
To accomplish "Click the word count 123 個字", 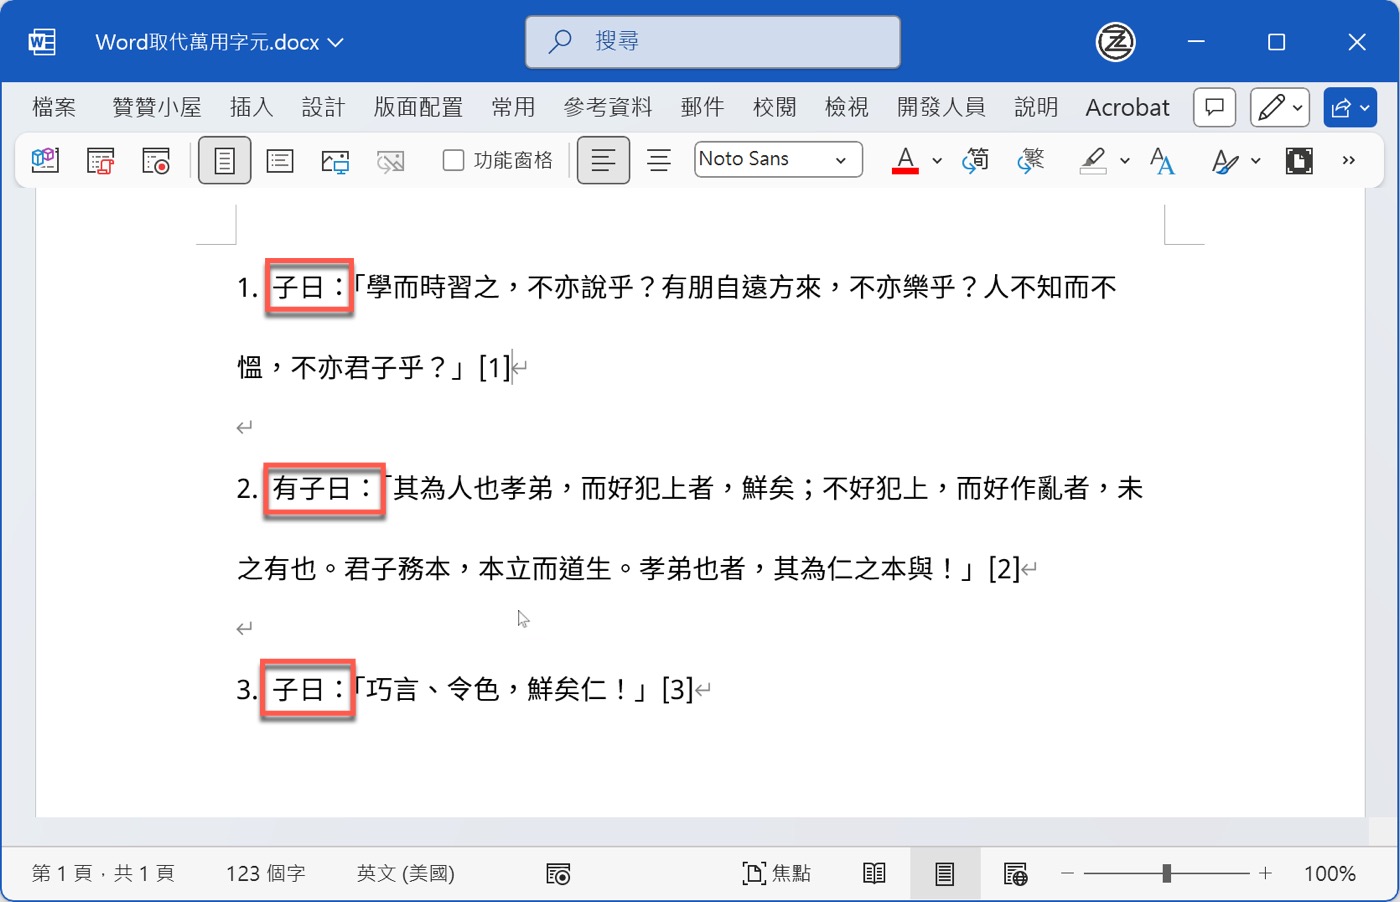I will coord(265,873).
